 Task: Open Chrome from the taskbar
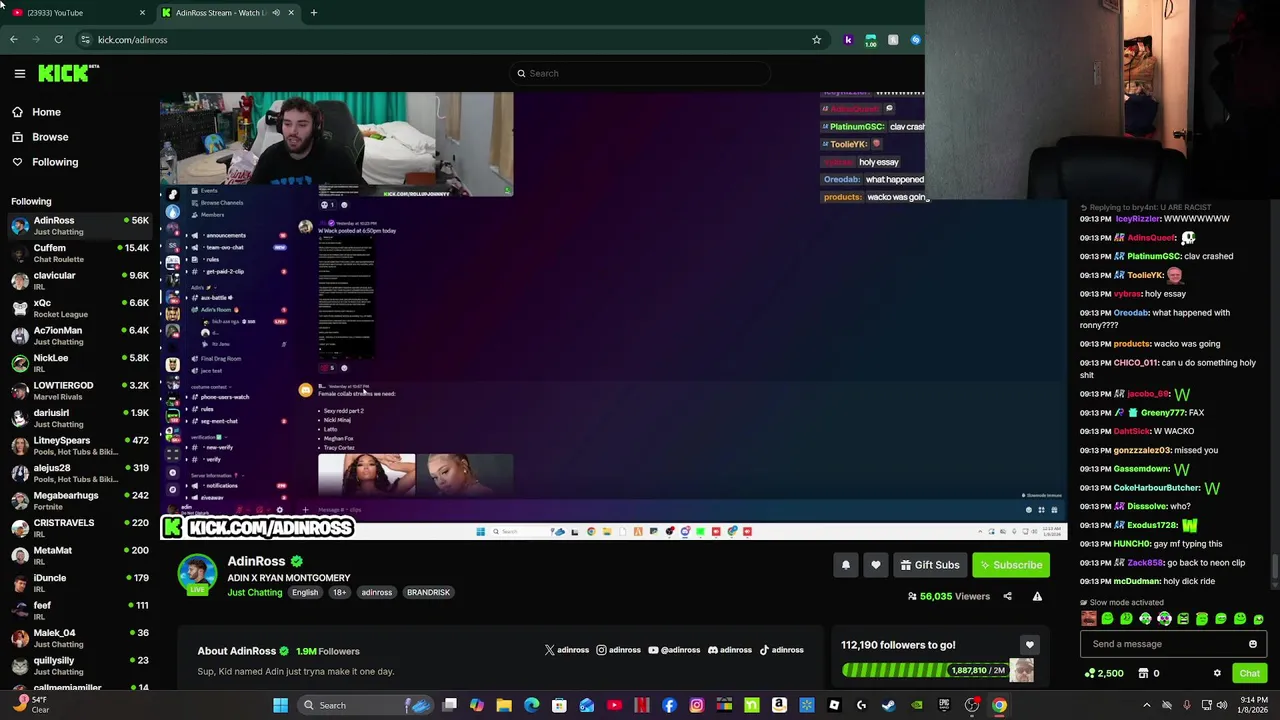coord(999,705)
